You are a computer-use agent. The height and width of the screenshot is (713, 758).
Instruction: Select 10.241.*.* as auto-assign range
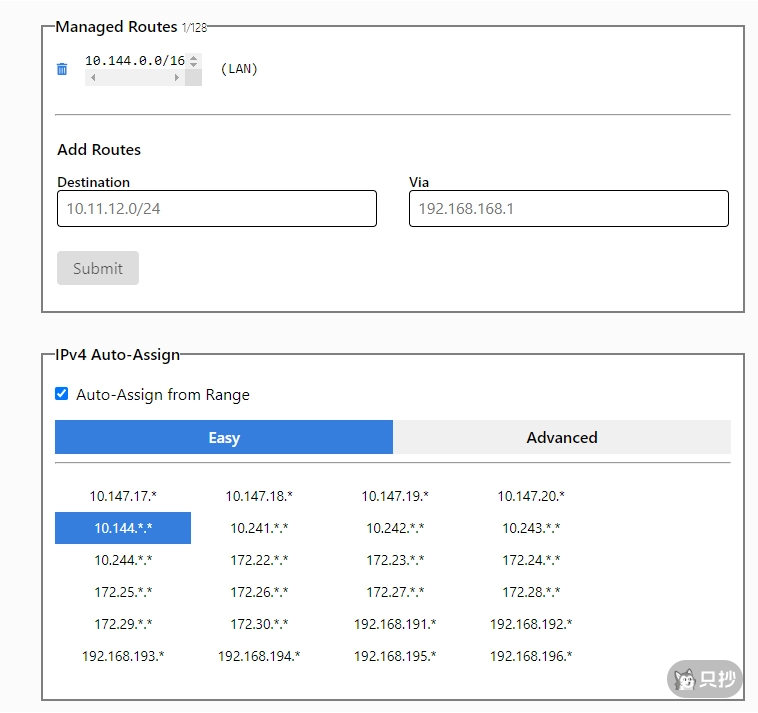259,528
